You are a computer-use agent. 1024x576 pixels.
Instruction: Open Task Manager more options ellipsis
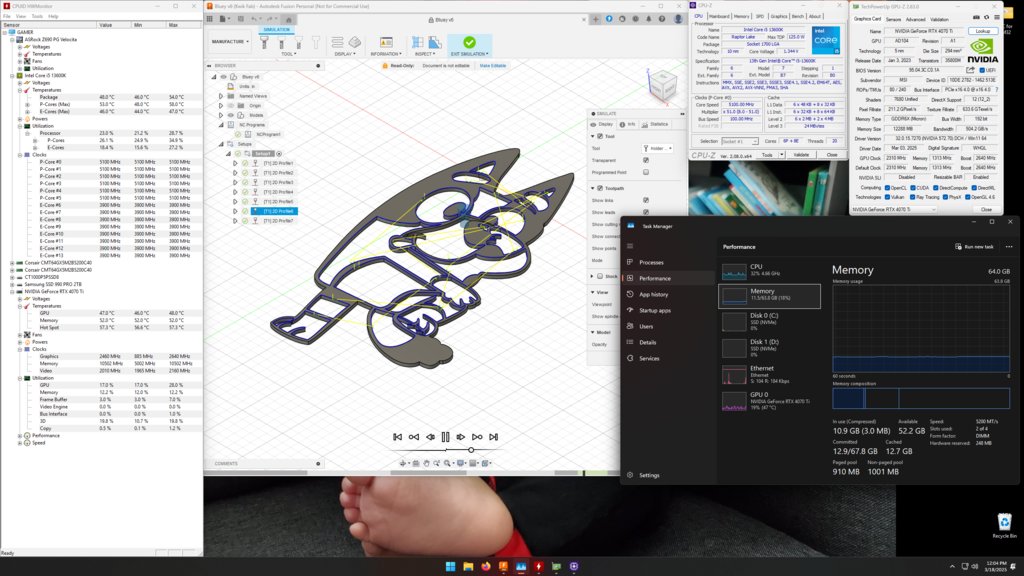pyautogui.click(x=1009, y=247)
